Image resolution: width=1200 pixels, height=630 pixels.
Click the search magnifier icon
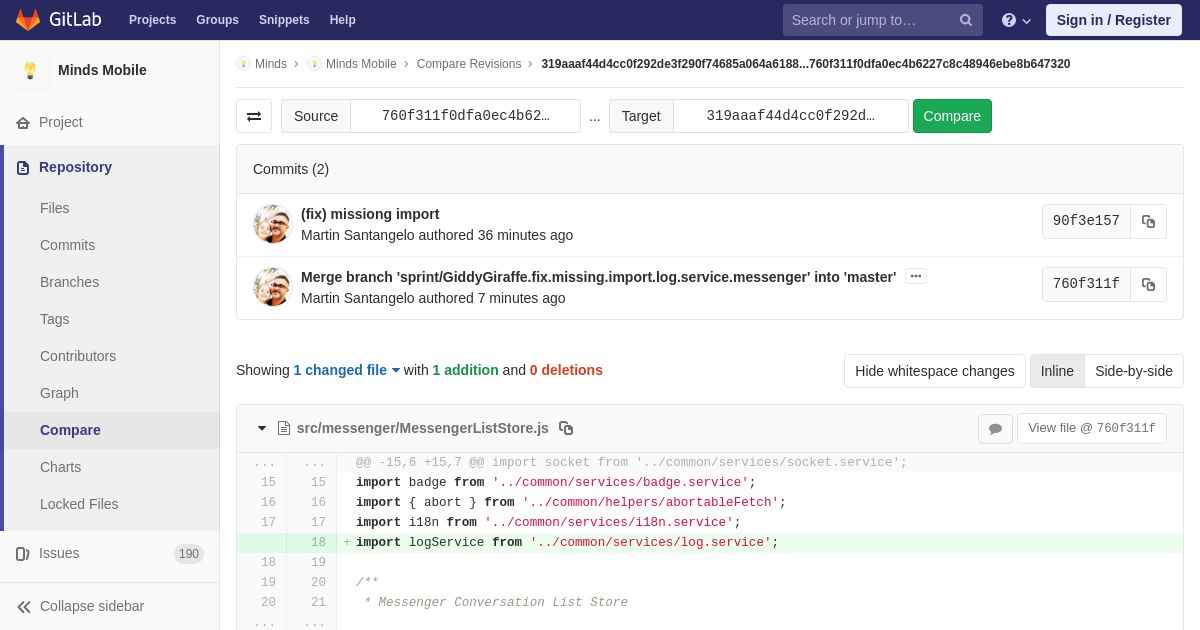(965, 20)
